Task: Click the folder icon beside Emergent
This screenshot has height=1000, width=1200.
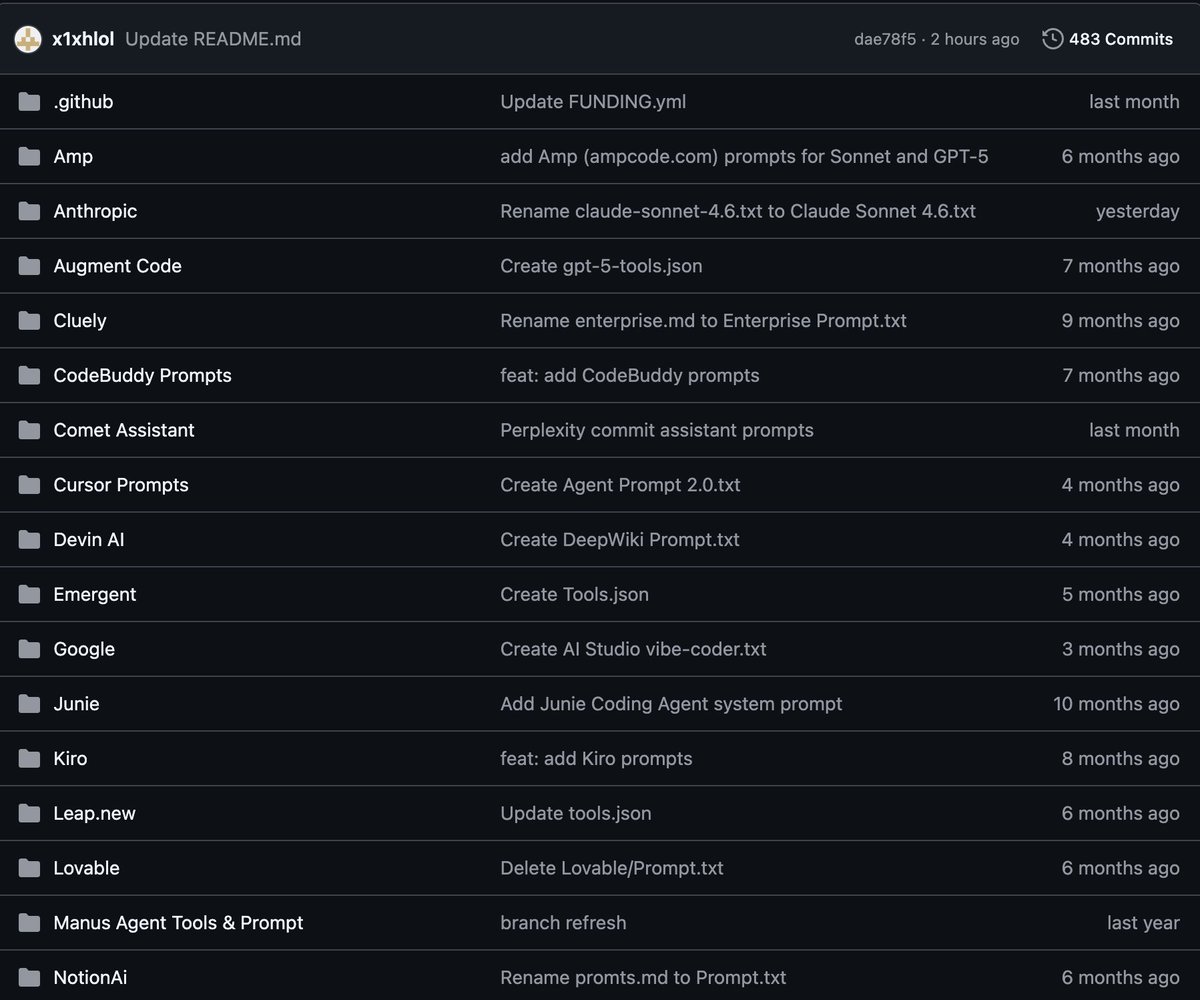Action: tap(29, 594)
